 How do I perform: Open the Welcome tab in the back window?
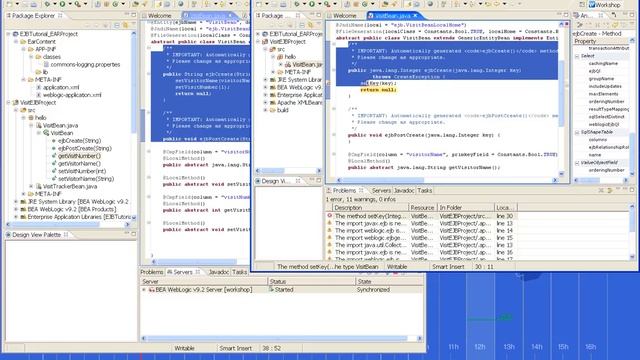point(160,16)
